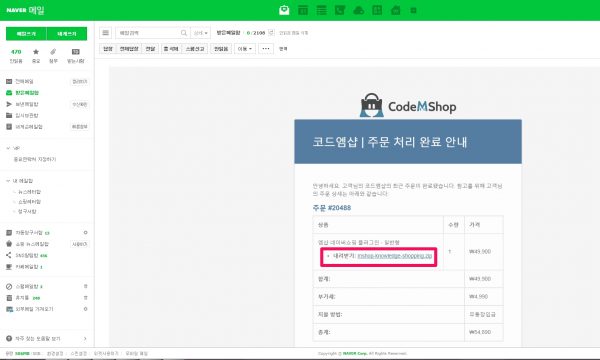Click receipt confirmation (수신확인) button beside Sent

[x=80, y=104]
